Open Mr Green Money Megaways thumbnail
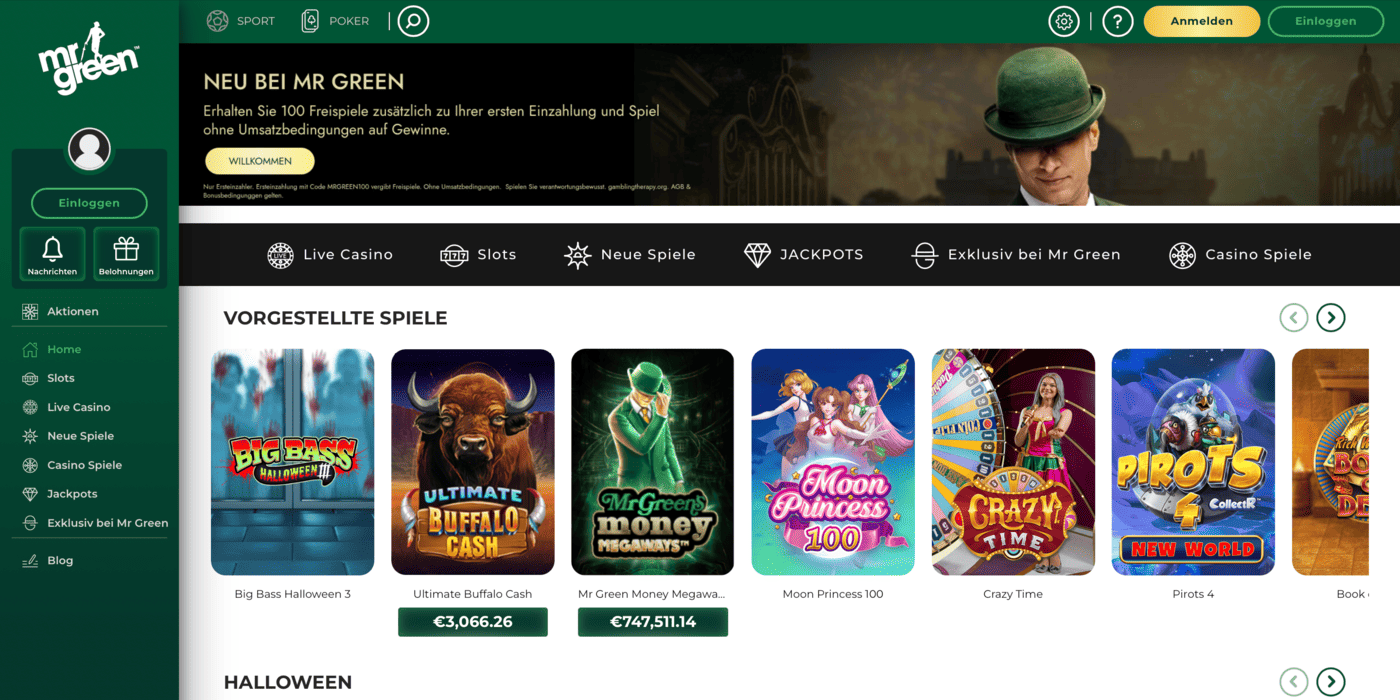Image resolution: width=1400 pixels, height=700 pixels. (x=653, y=462)
